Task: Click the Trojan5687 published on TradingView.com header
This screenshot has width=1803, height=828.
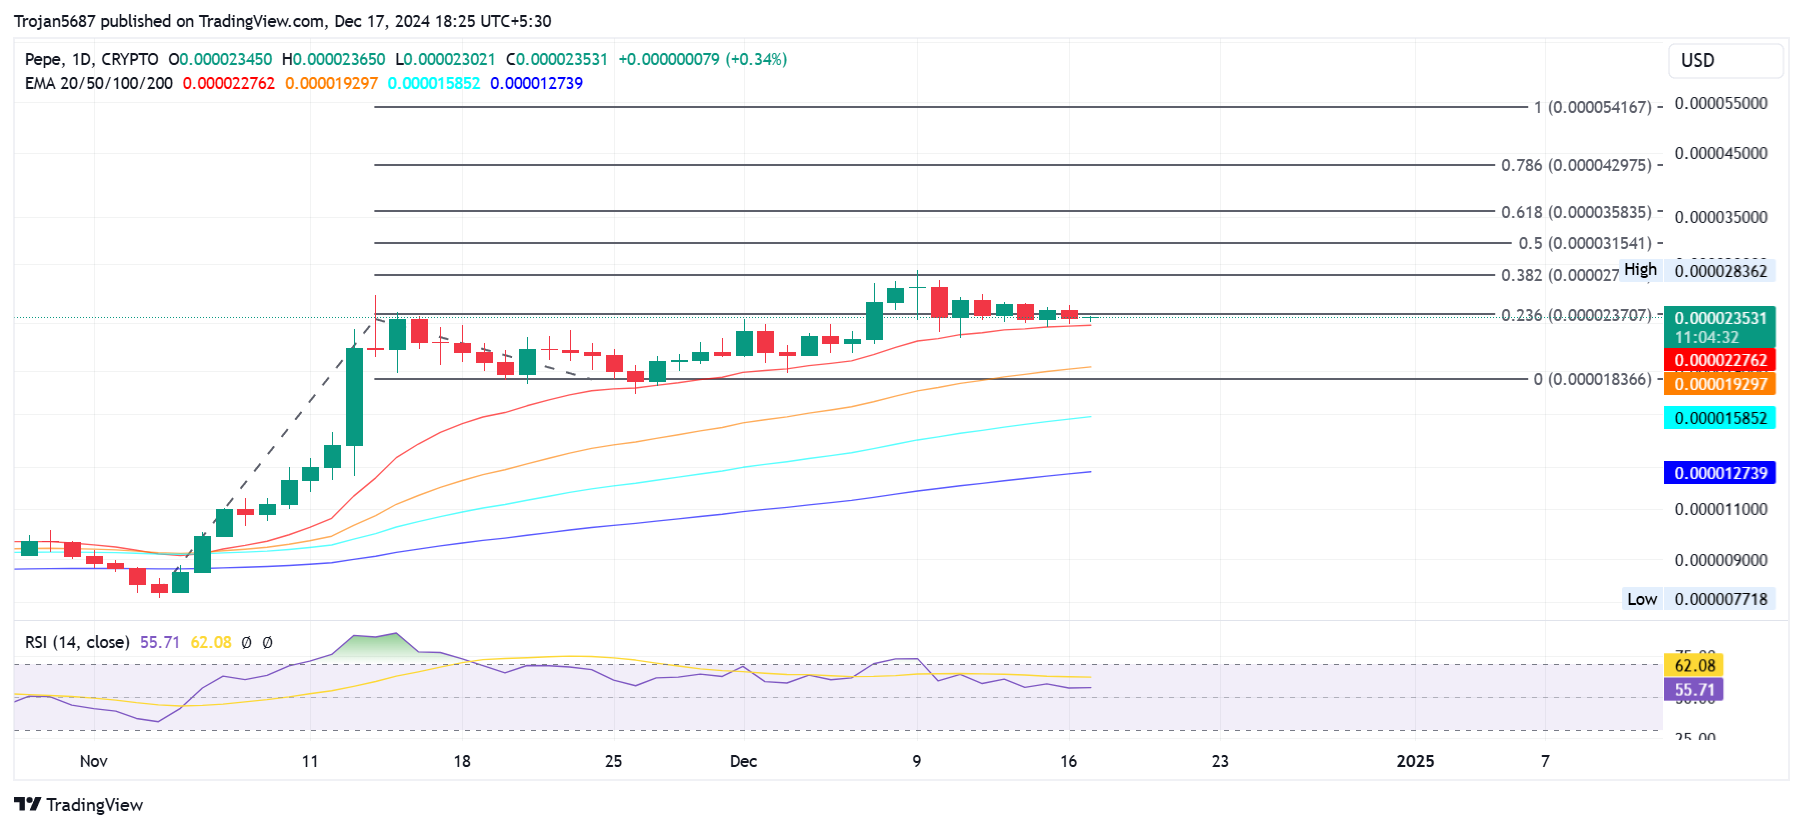Action: coord(282,21)
